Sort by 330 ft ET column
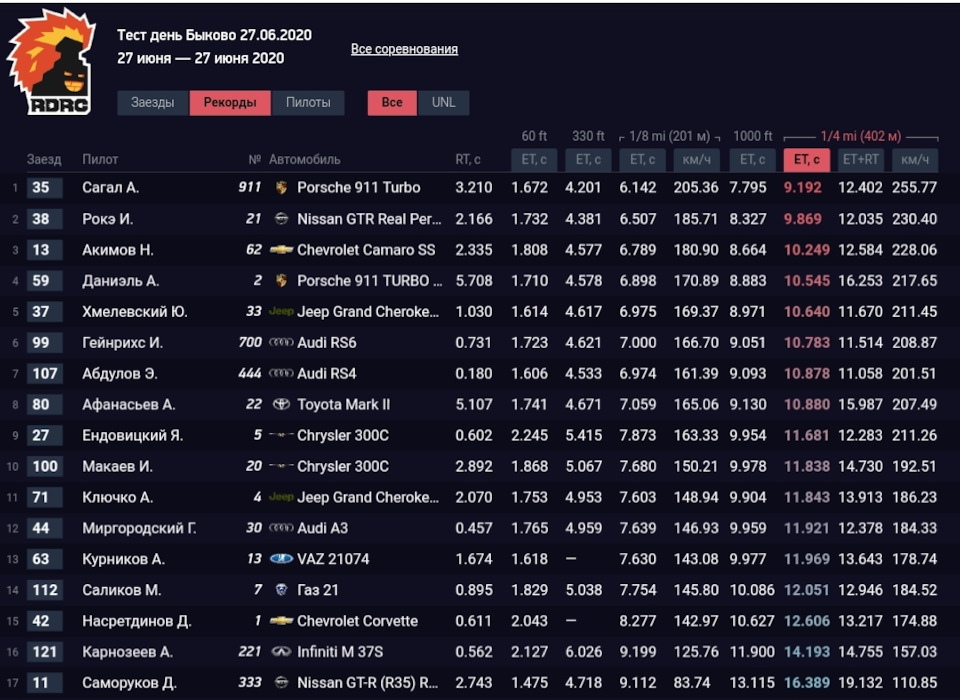Screen dimensions: 960x700 point(588,160)
